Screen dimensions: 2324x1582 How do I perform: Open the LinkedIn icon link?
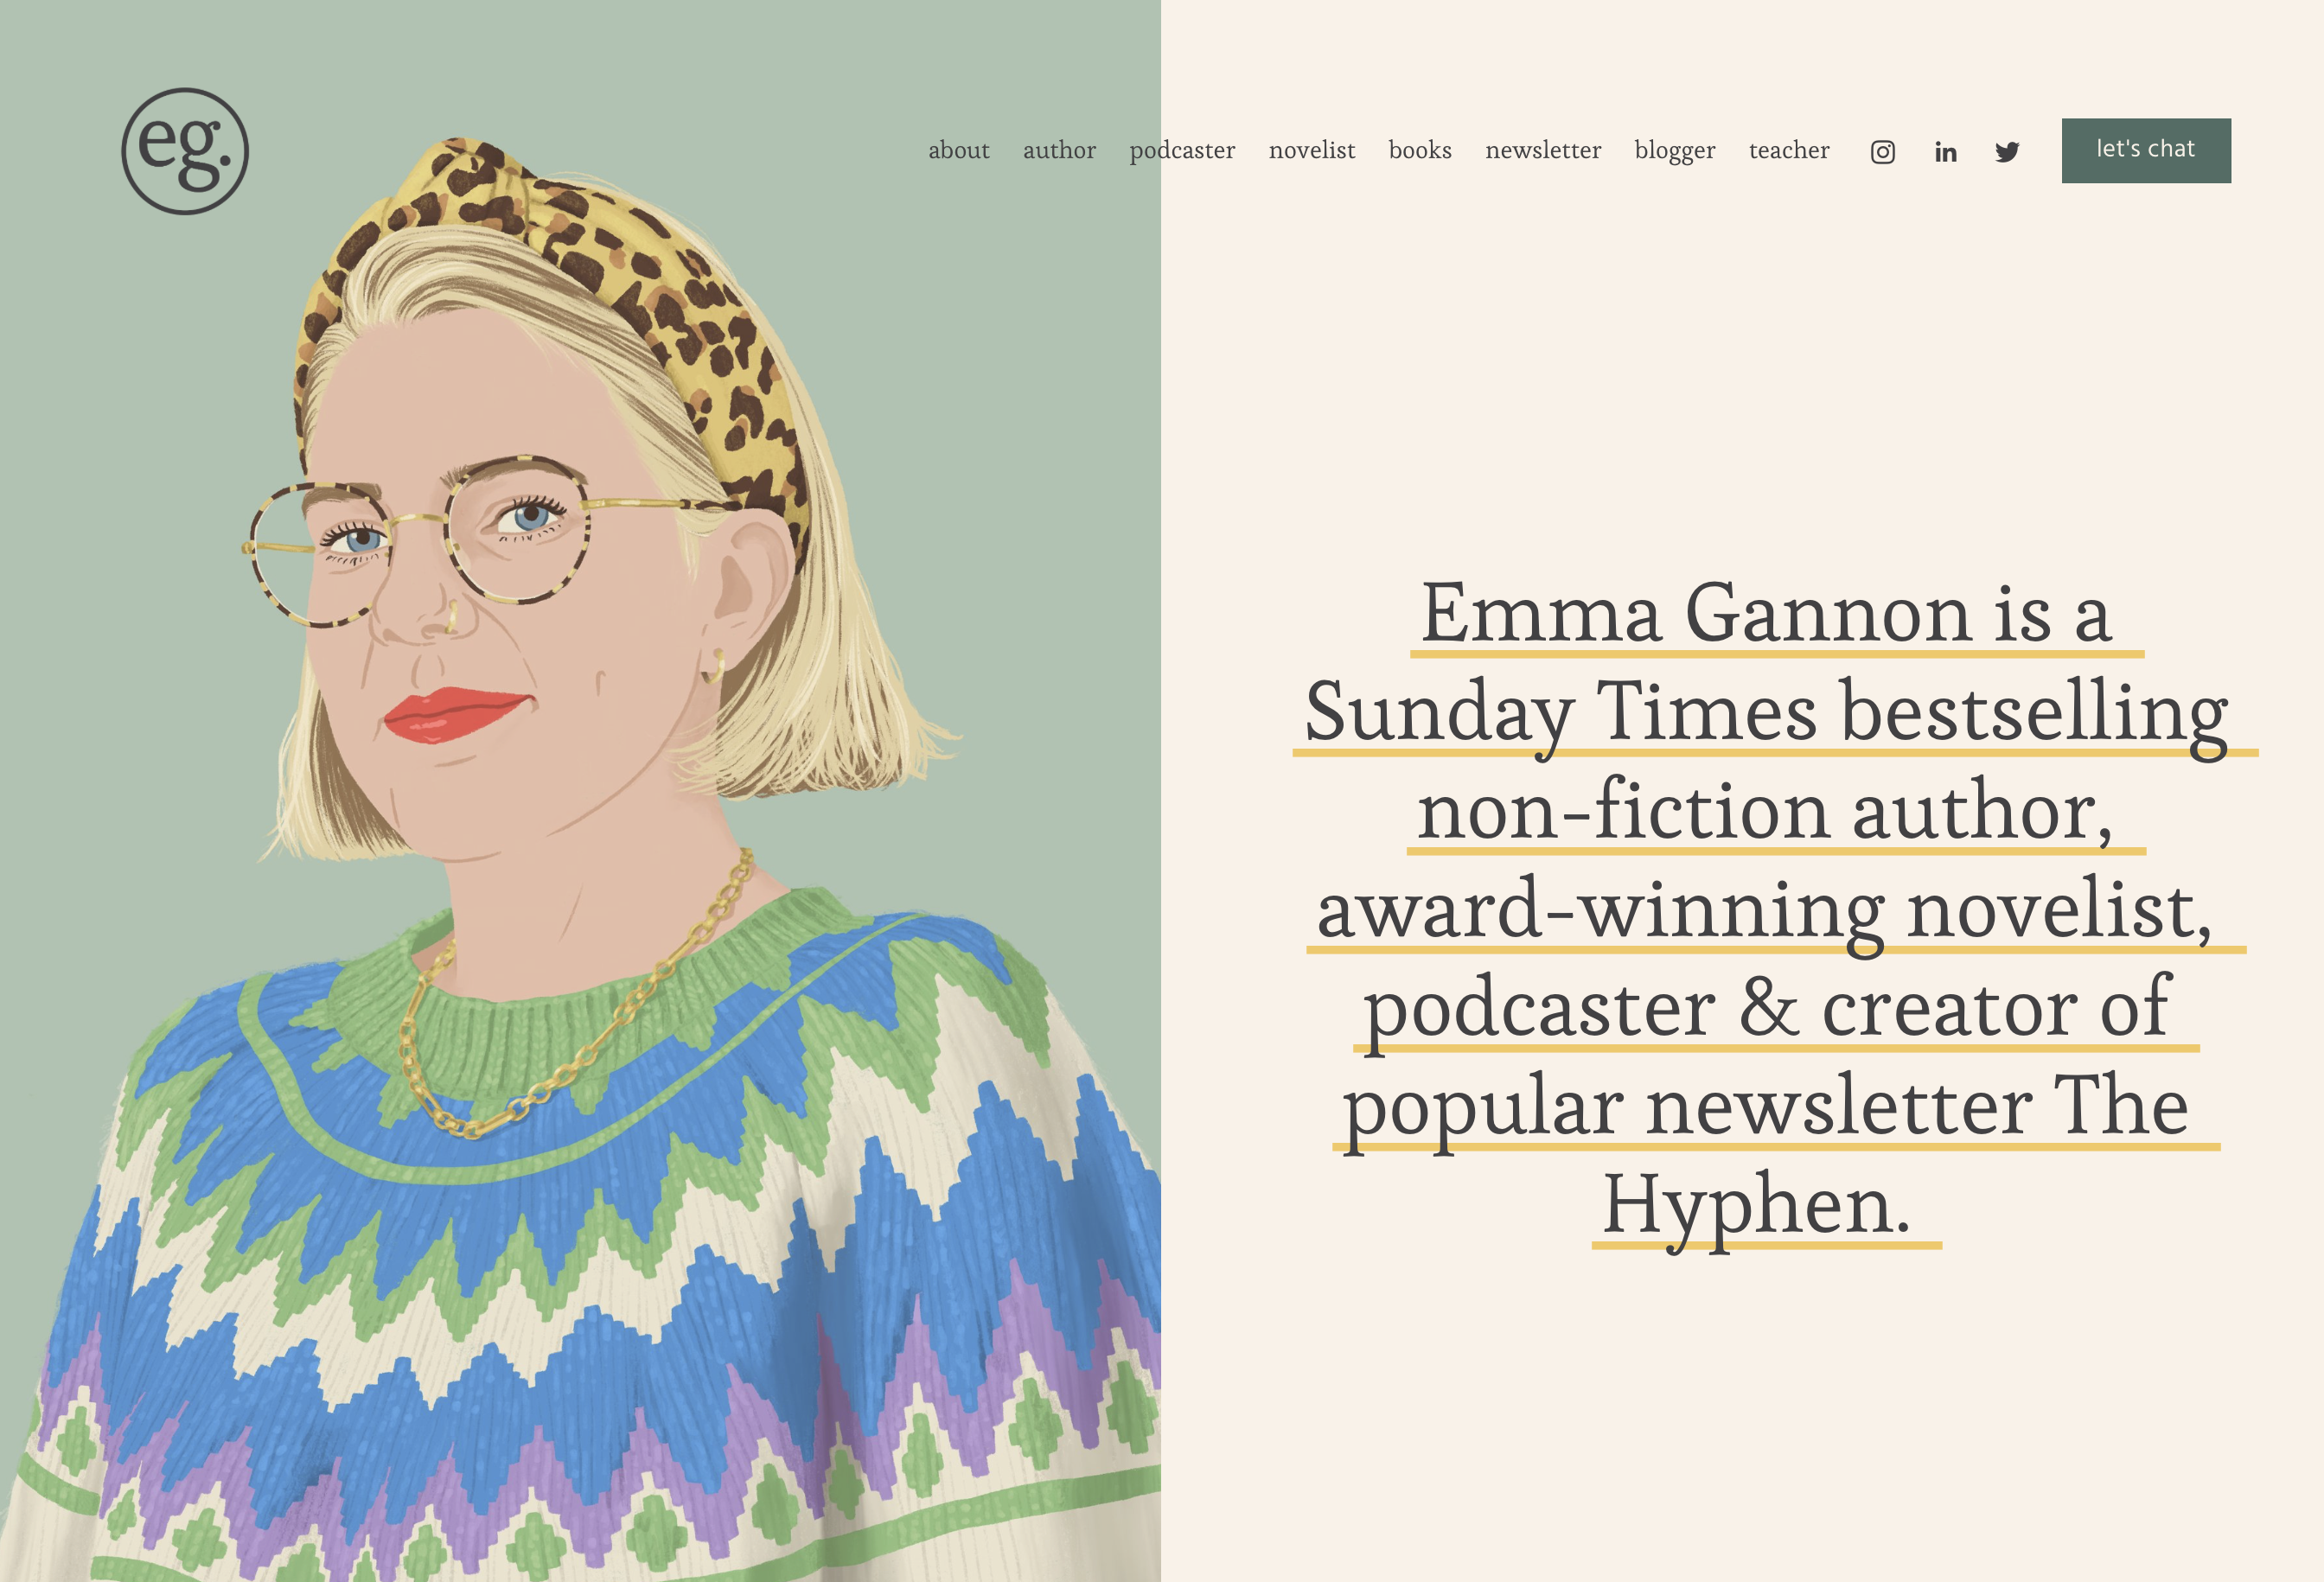(x=1945, y=152)
